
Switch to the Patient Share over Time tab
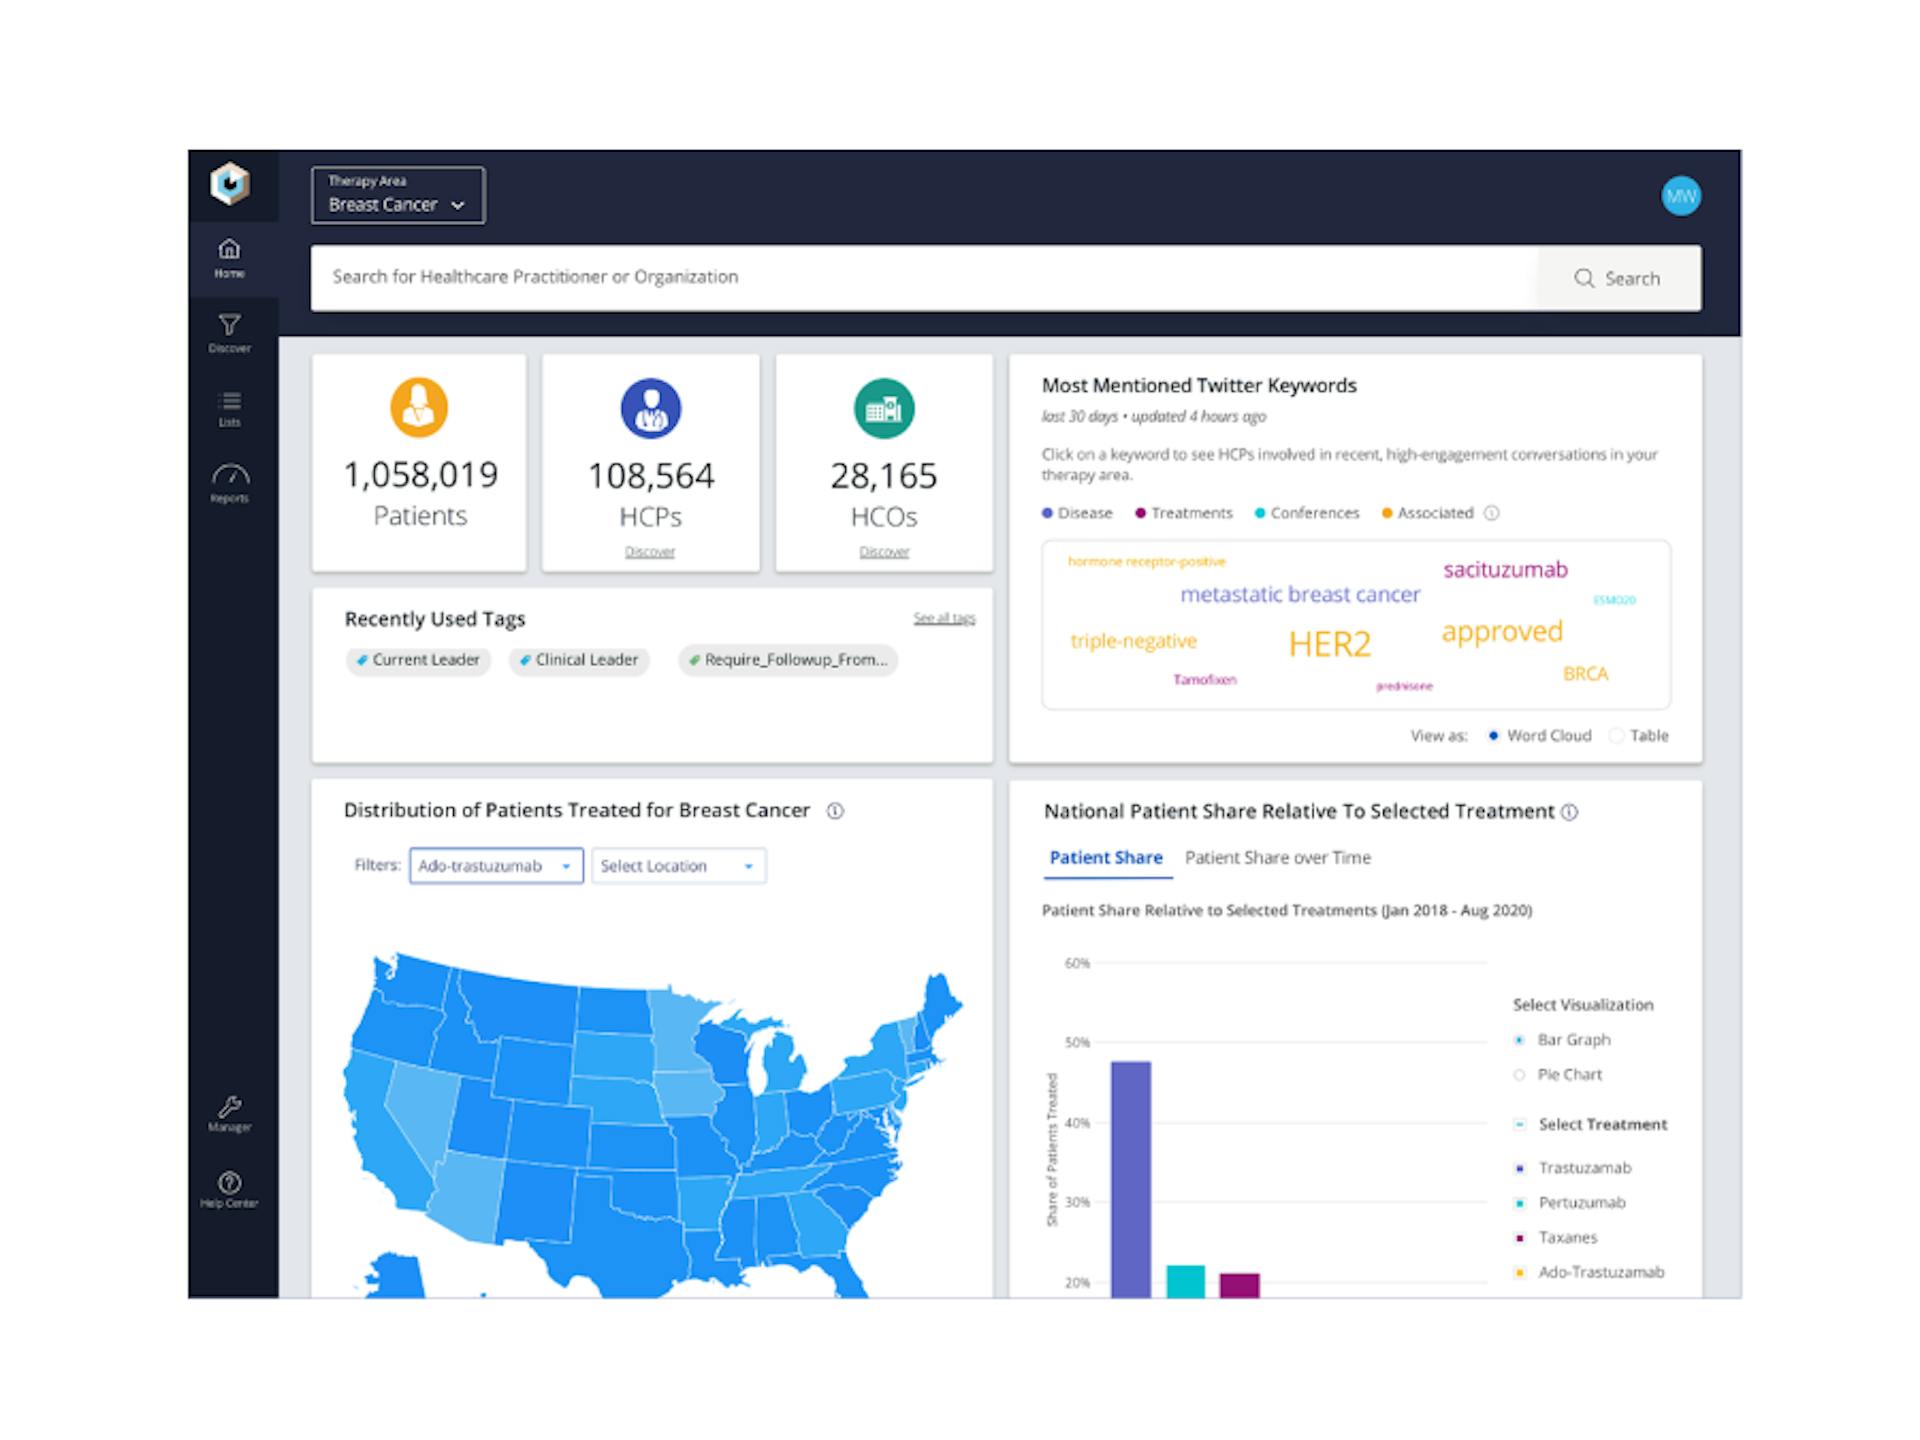click(1278, 857)
